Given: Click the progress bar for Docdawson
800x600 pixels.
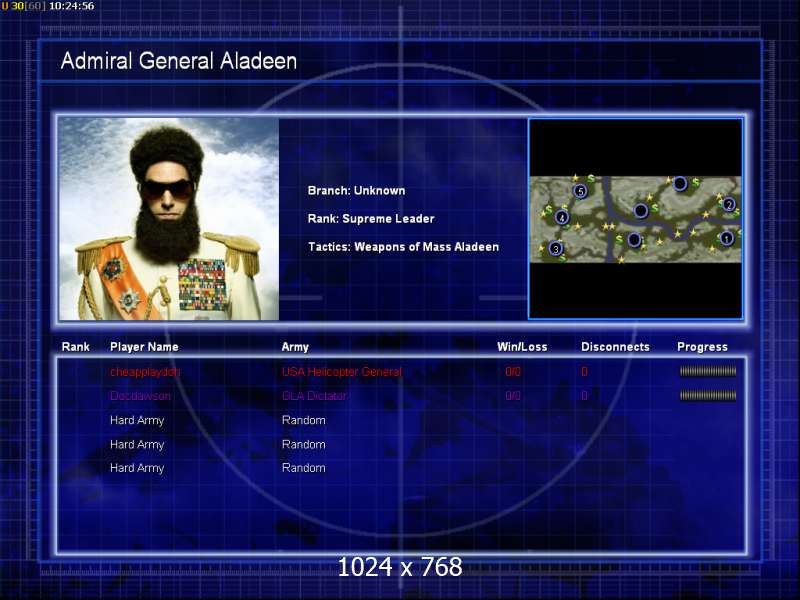Looking at the screenshot, I should point(708,395).
